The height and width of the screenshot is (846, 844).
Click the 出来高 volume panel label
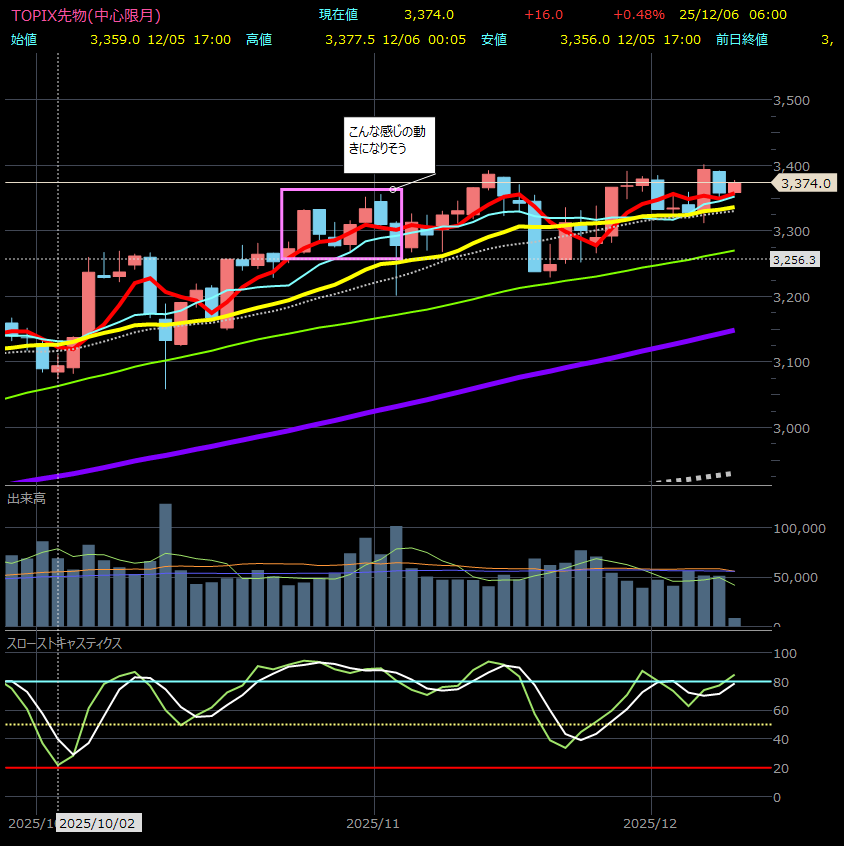pyautogui.click(x=26, y=497)
